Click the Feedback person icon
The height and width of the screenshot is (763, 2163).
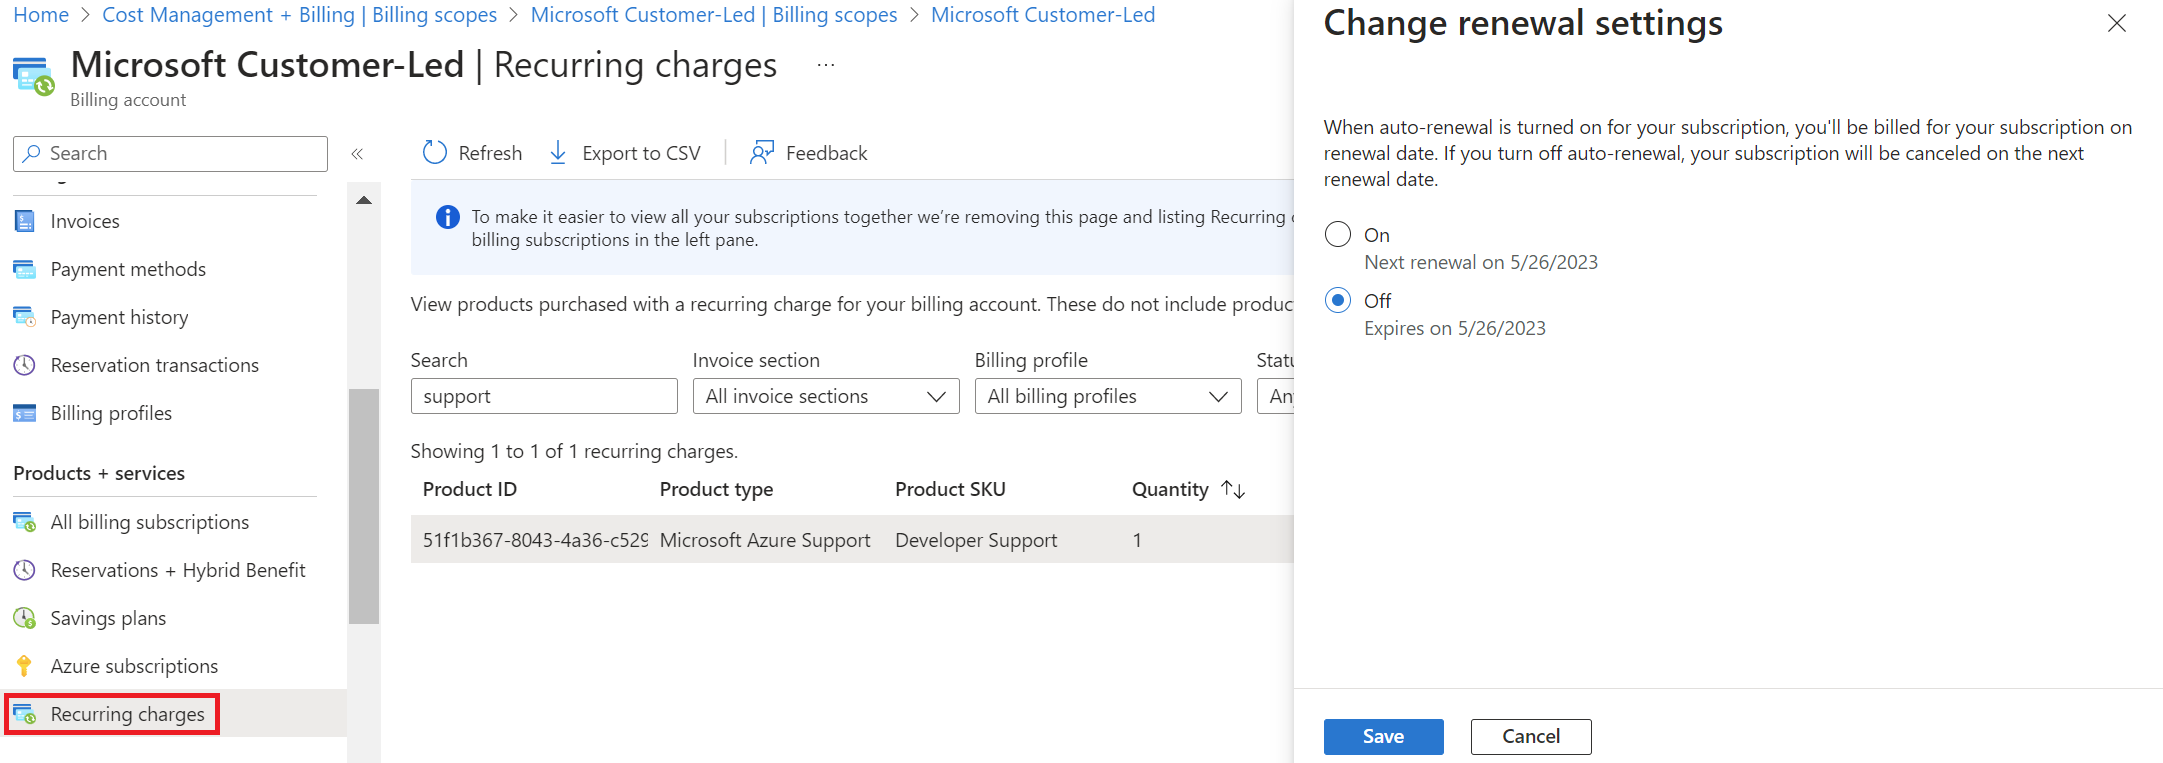[x=762, y=152]
